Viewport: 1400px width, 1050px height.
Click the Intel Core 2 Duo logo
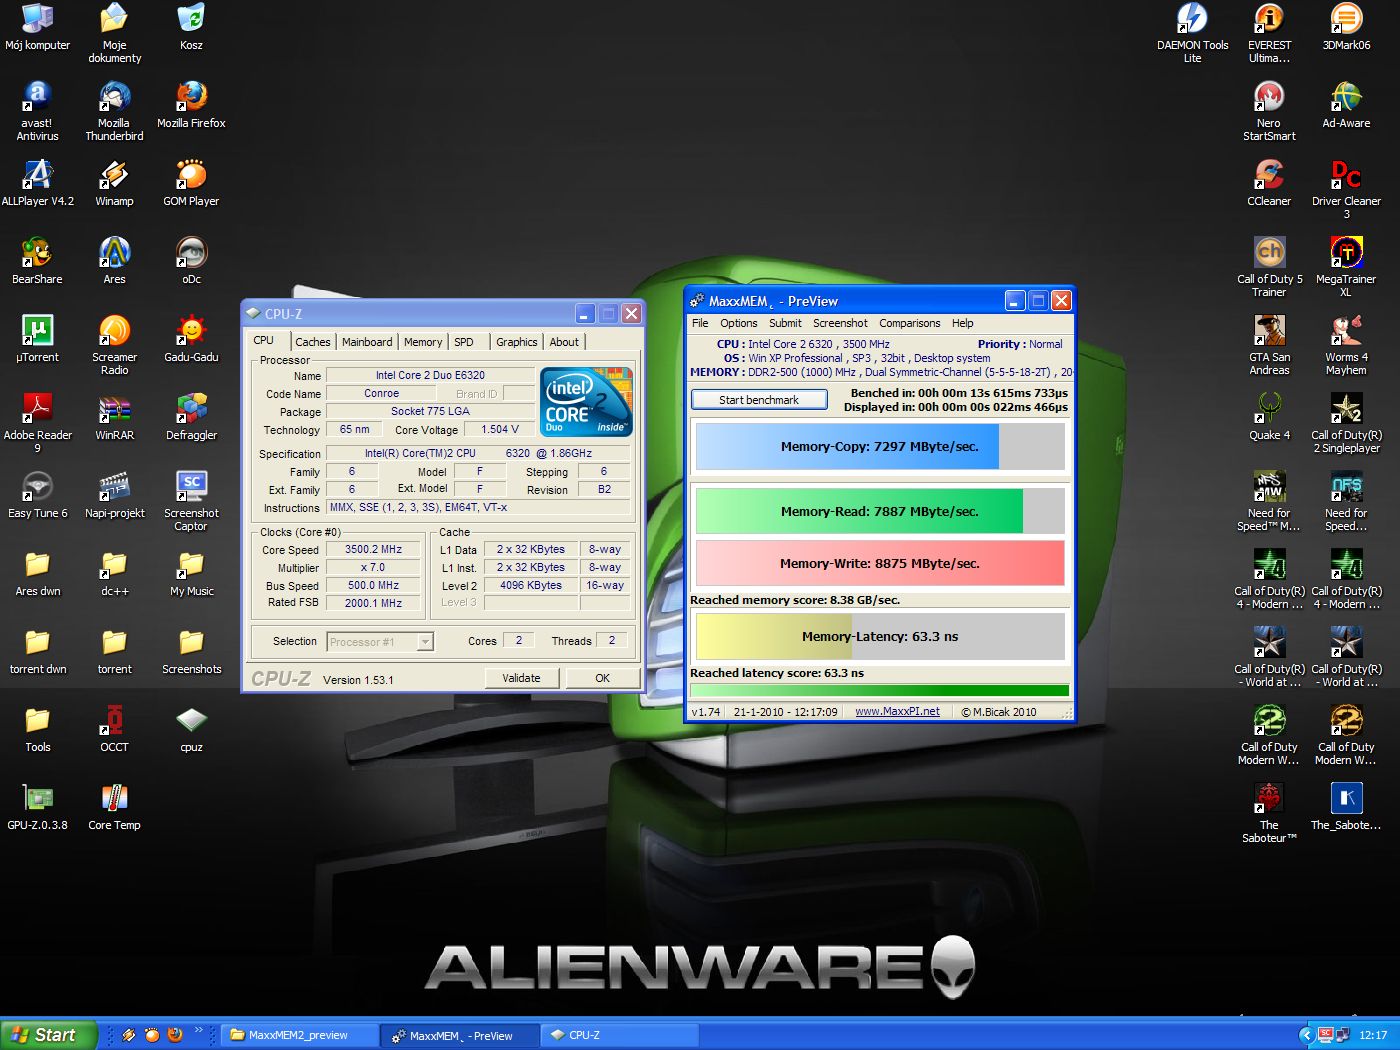586,402
